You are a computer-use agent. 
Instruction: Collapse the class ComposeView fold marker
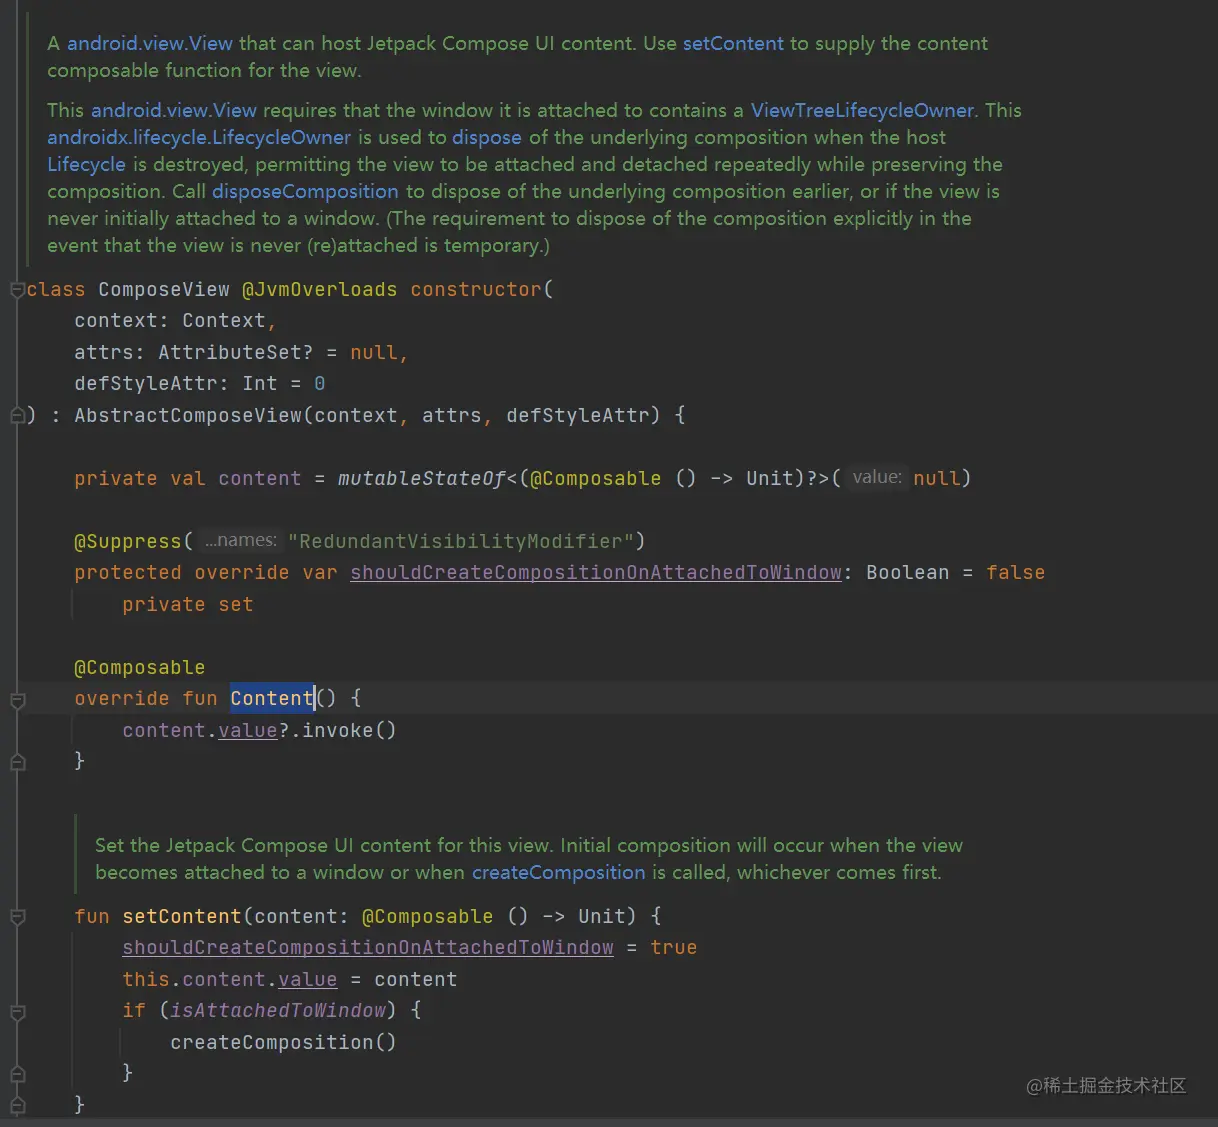coord(17,290)
